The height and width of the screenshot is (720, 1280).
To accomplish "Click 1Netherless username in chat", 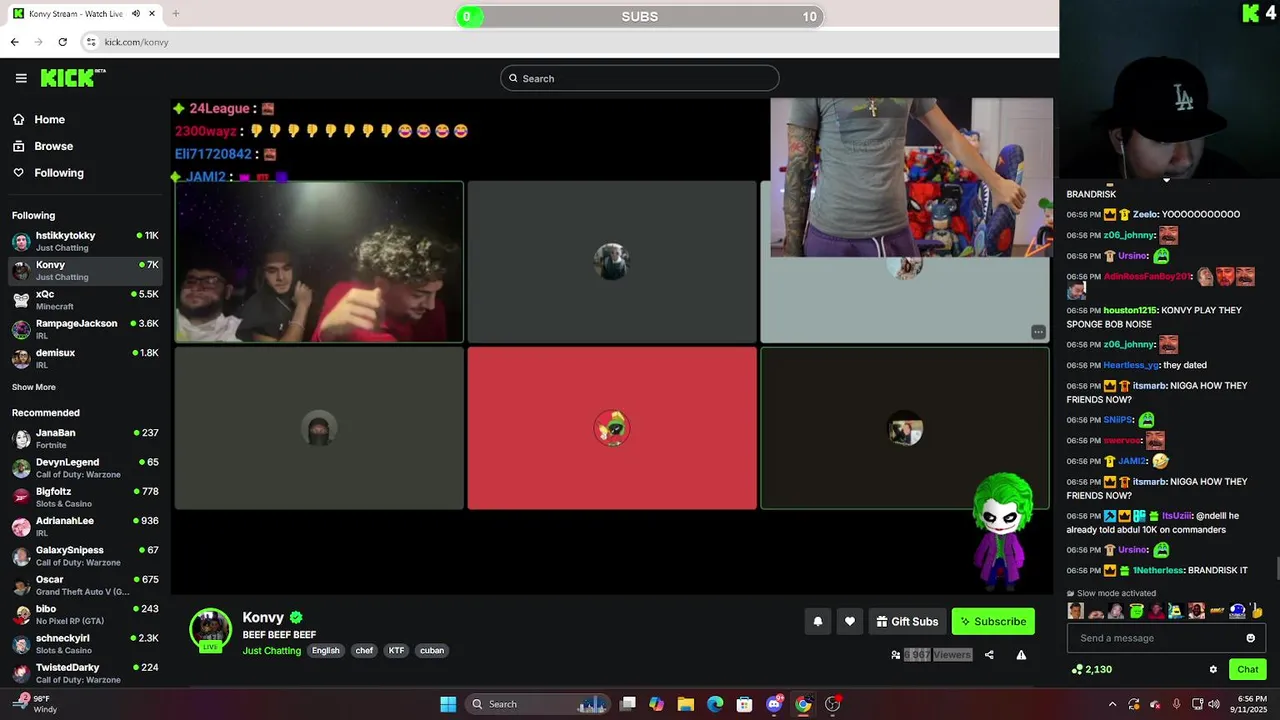I will pyautogui.click(x=1158, y=570).
